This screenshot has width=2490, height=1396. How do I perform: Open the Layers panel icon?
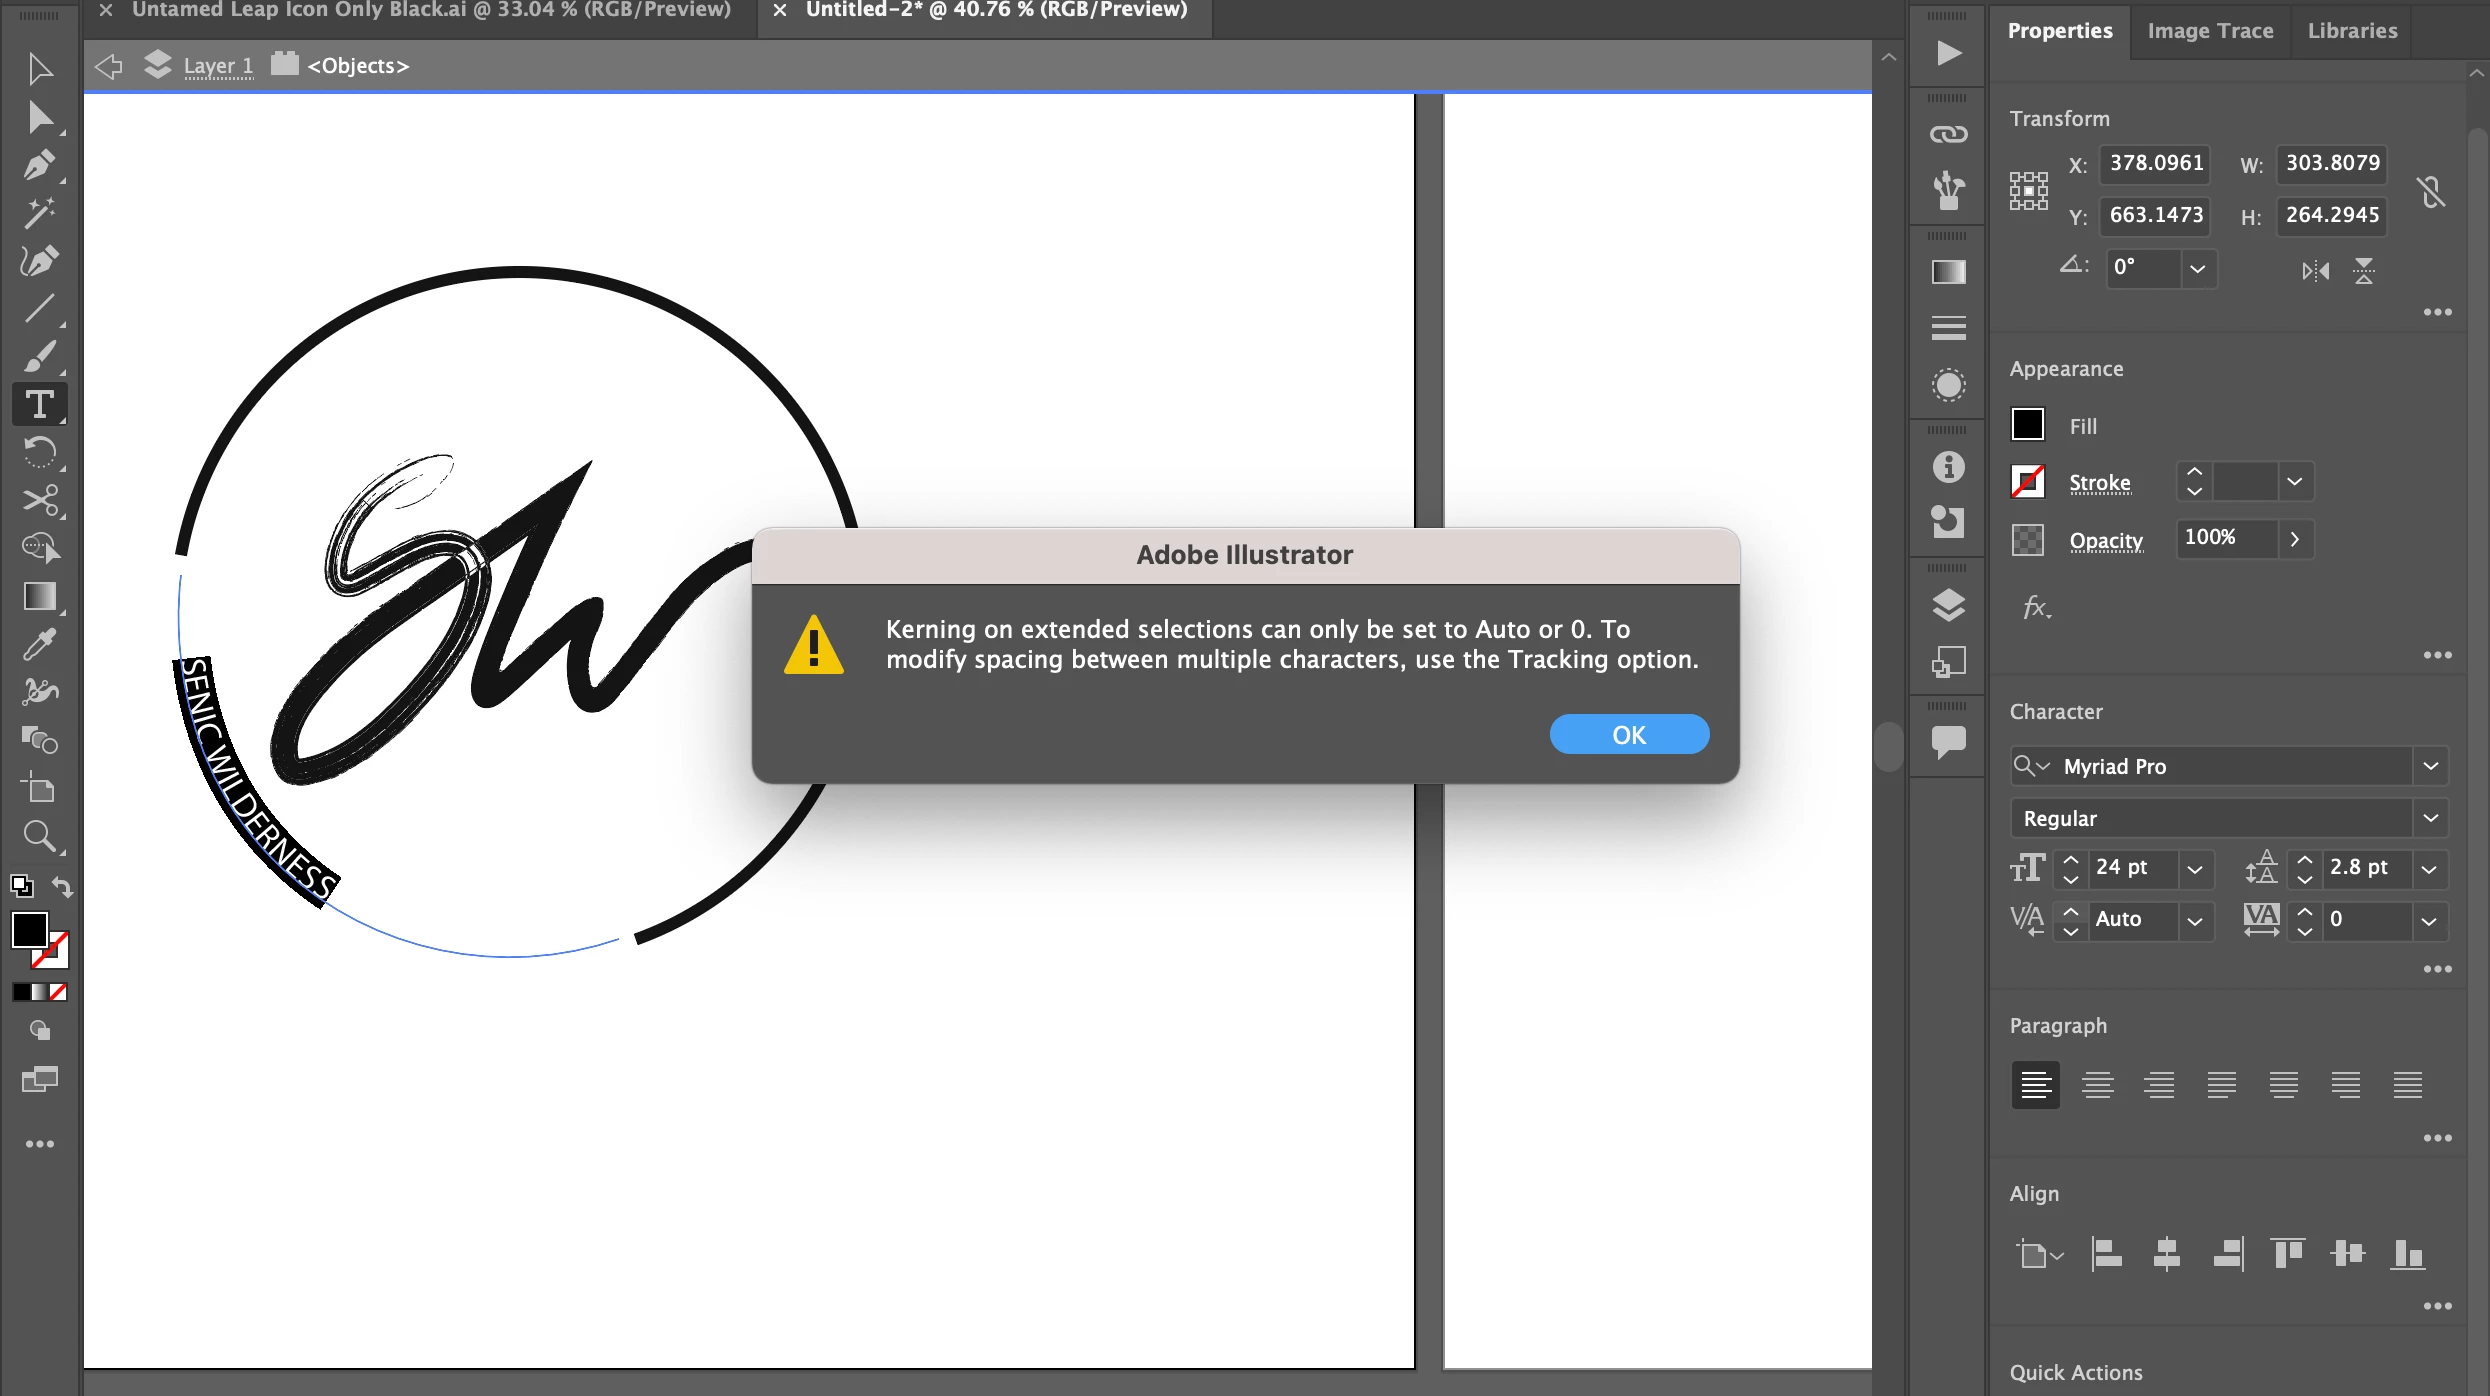pyautogui.click(x=1948, y=605)
